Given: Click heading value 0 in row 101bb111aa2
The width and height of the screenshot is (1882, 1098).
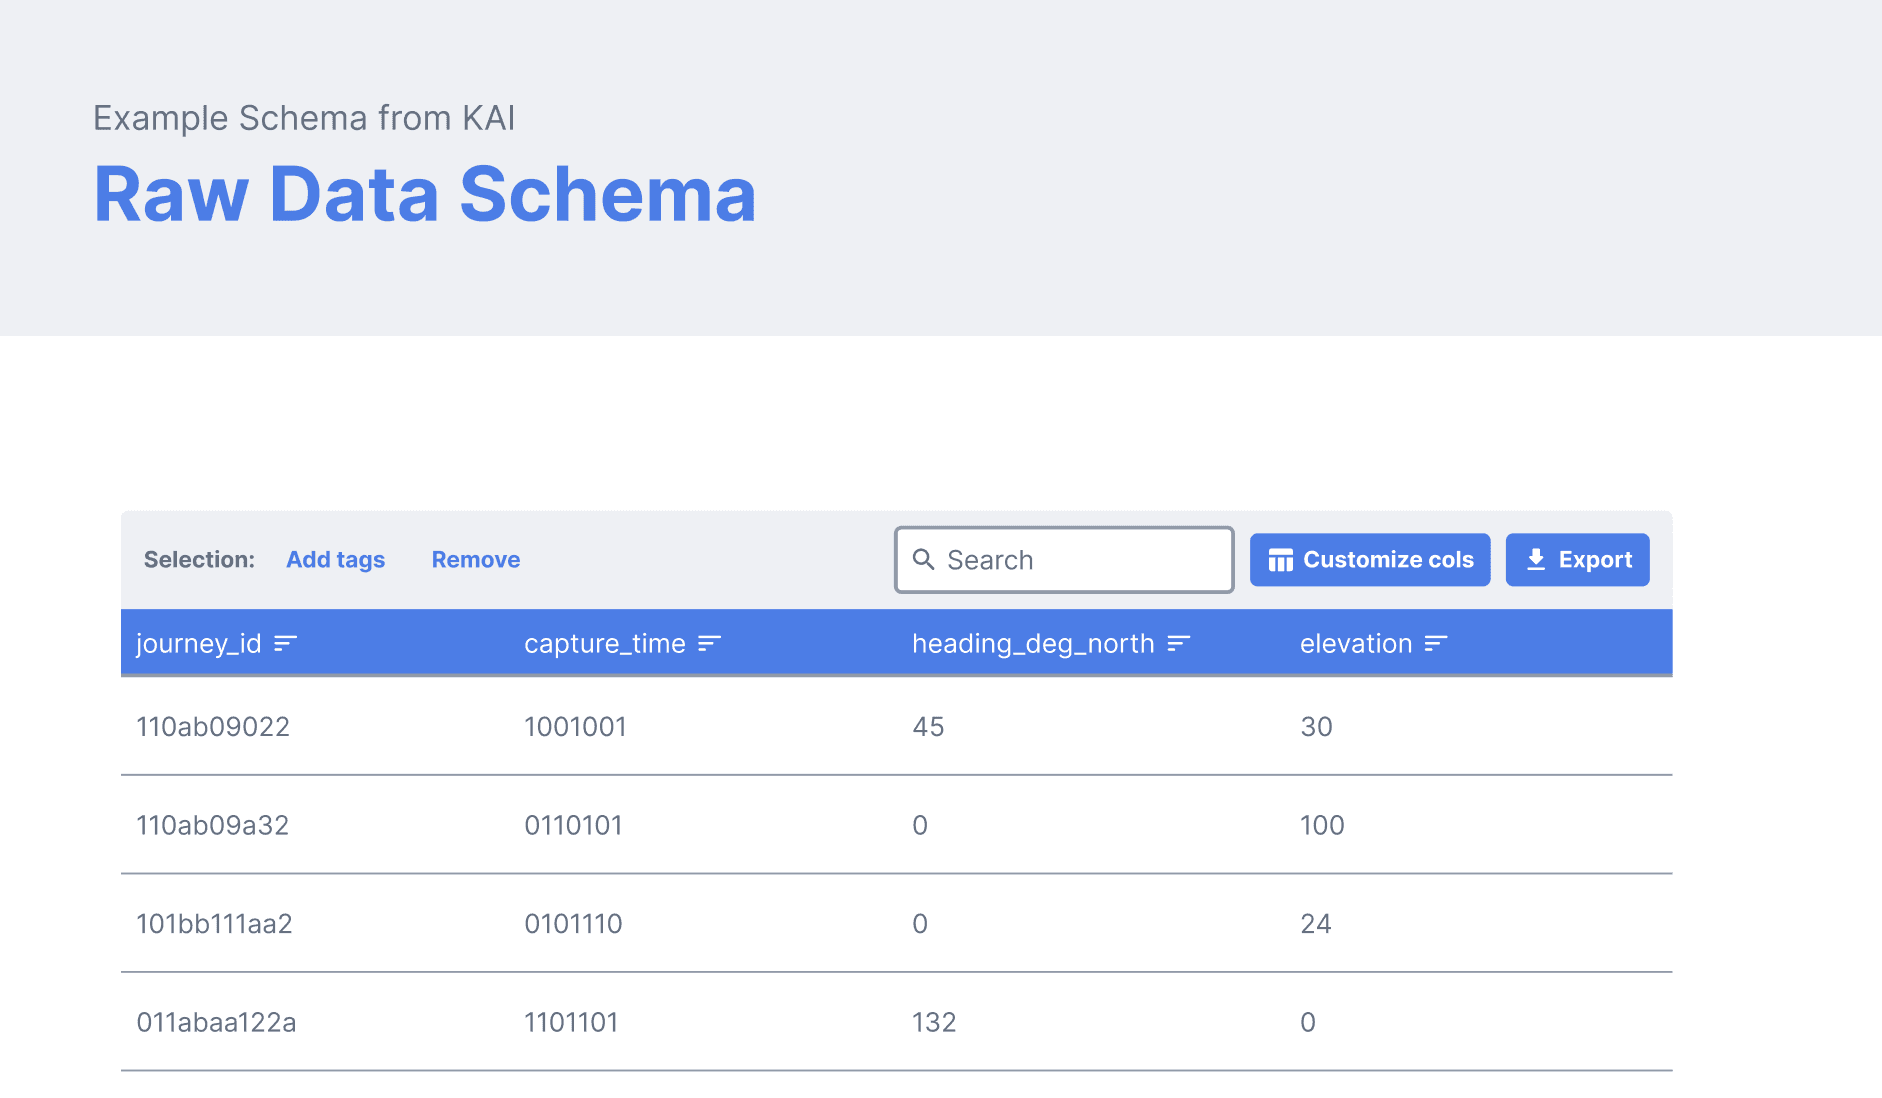Looking at the screenshot, I should point(920,924).
